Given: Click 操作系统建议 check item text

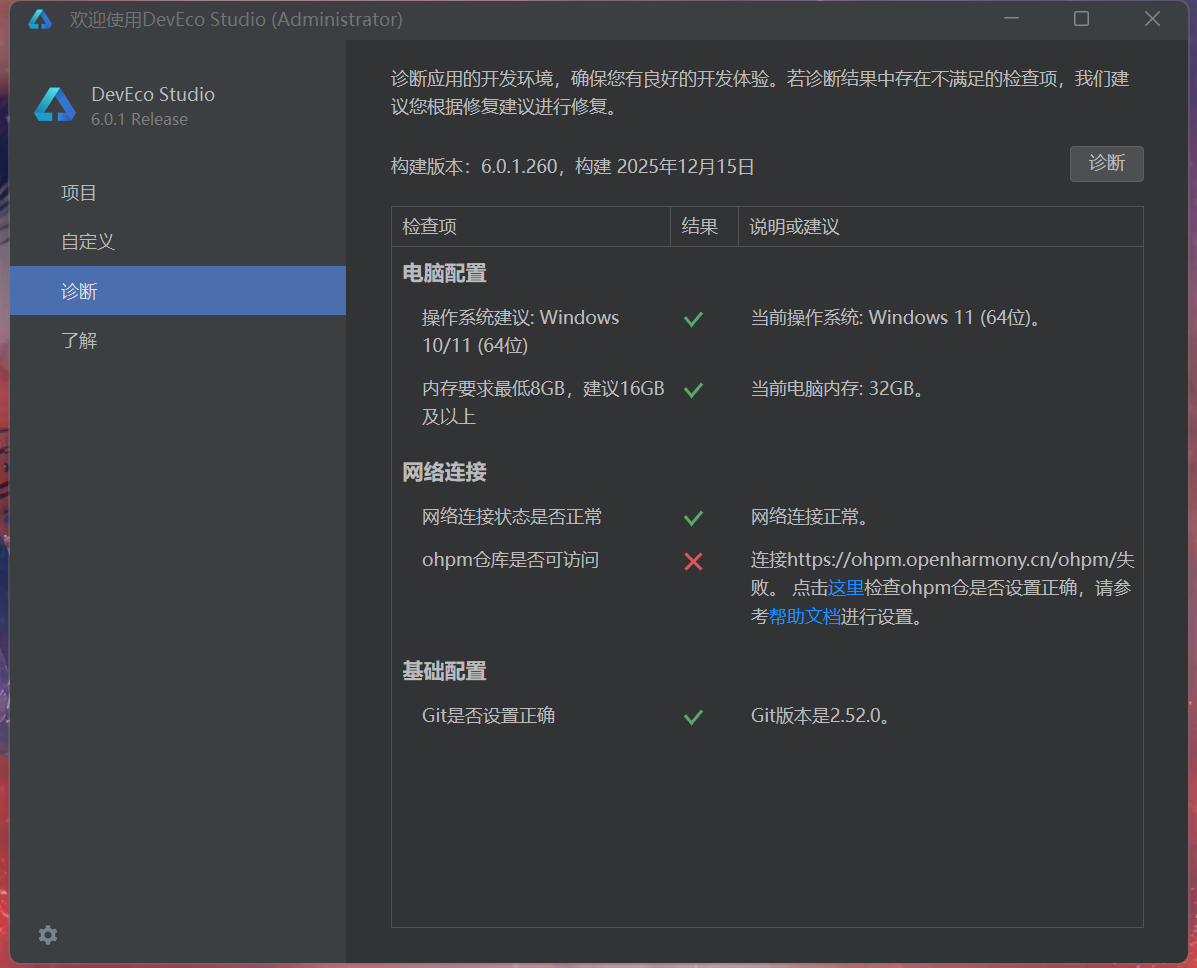Looking at the screenshot, I should 521,331.
